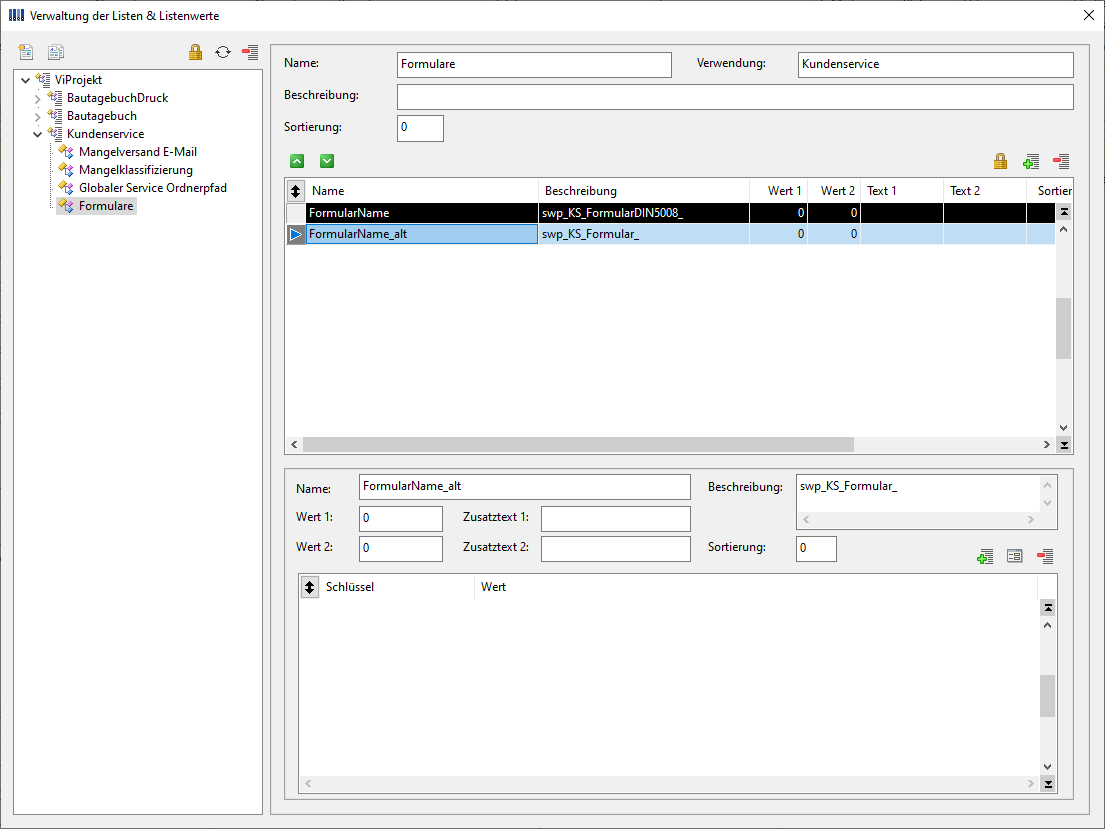This screenshot has width=1105, height=829.
Task: Click the Globaler Service Ordnerpfad list icon
Action: click(x=66, y=188)
